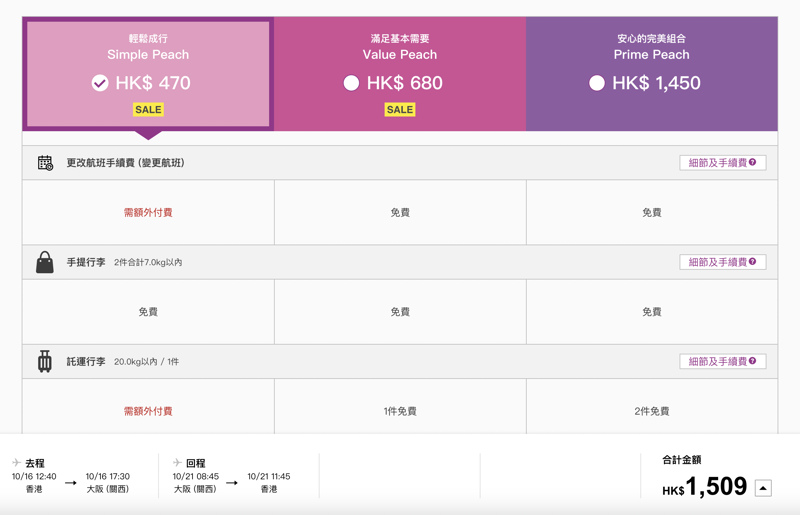Click the carry-on handbag icon

coord(45,262)
